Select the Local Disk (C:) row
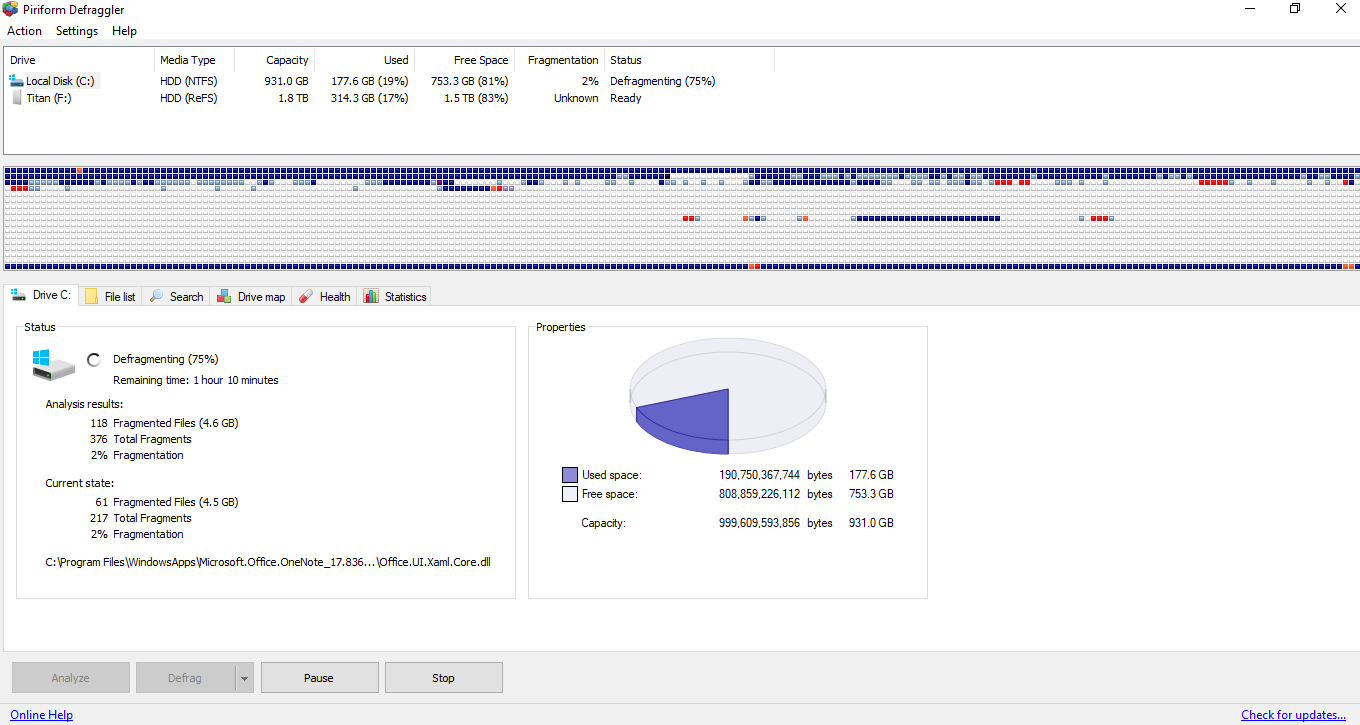This screenshot has height=725, width=1360. click(390, 81)
